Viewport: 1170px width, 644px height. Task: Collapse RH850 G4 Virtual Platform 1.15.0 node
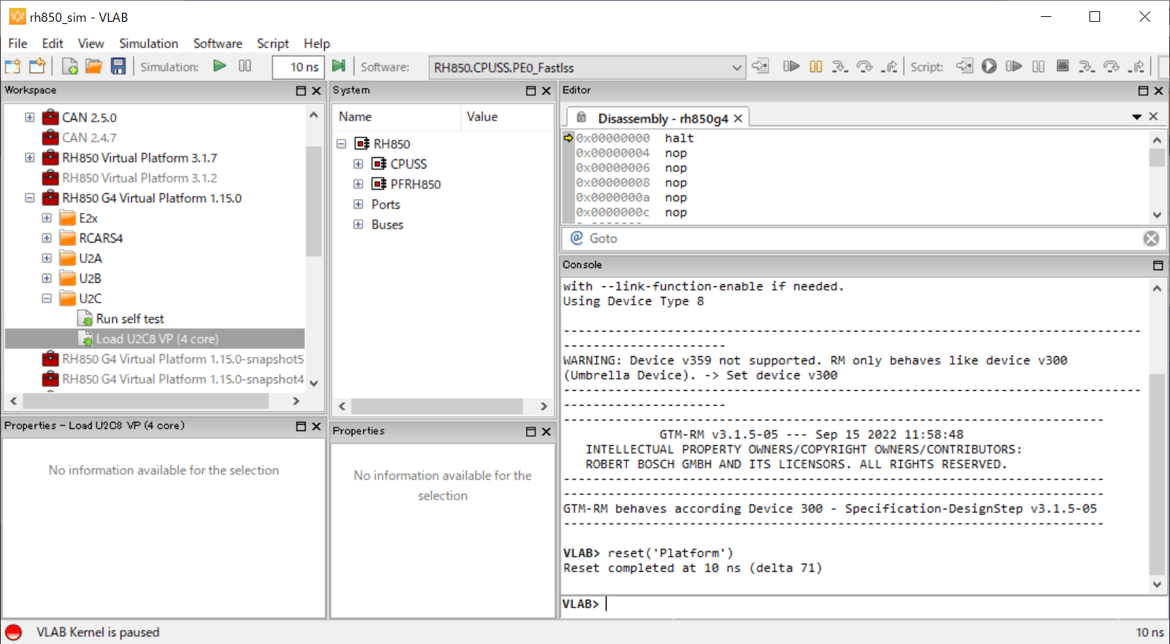[x=29, y=198]
